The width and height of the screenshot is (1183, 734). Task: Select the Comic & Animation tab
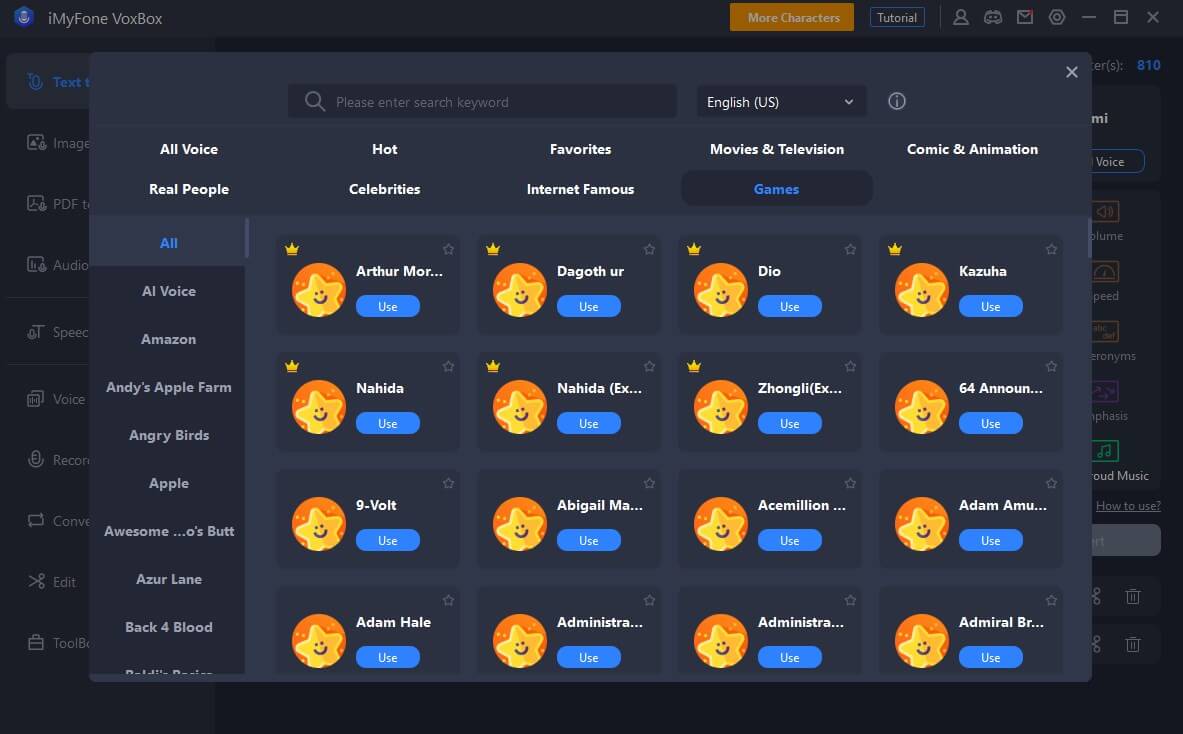973,149
